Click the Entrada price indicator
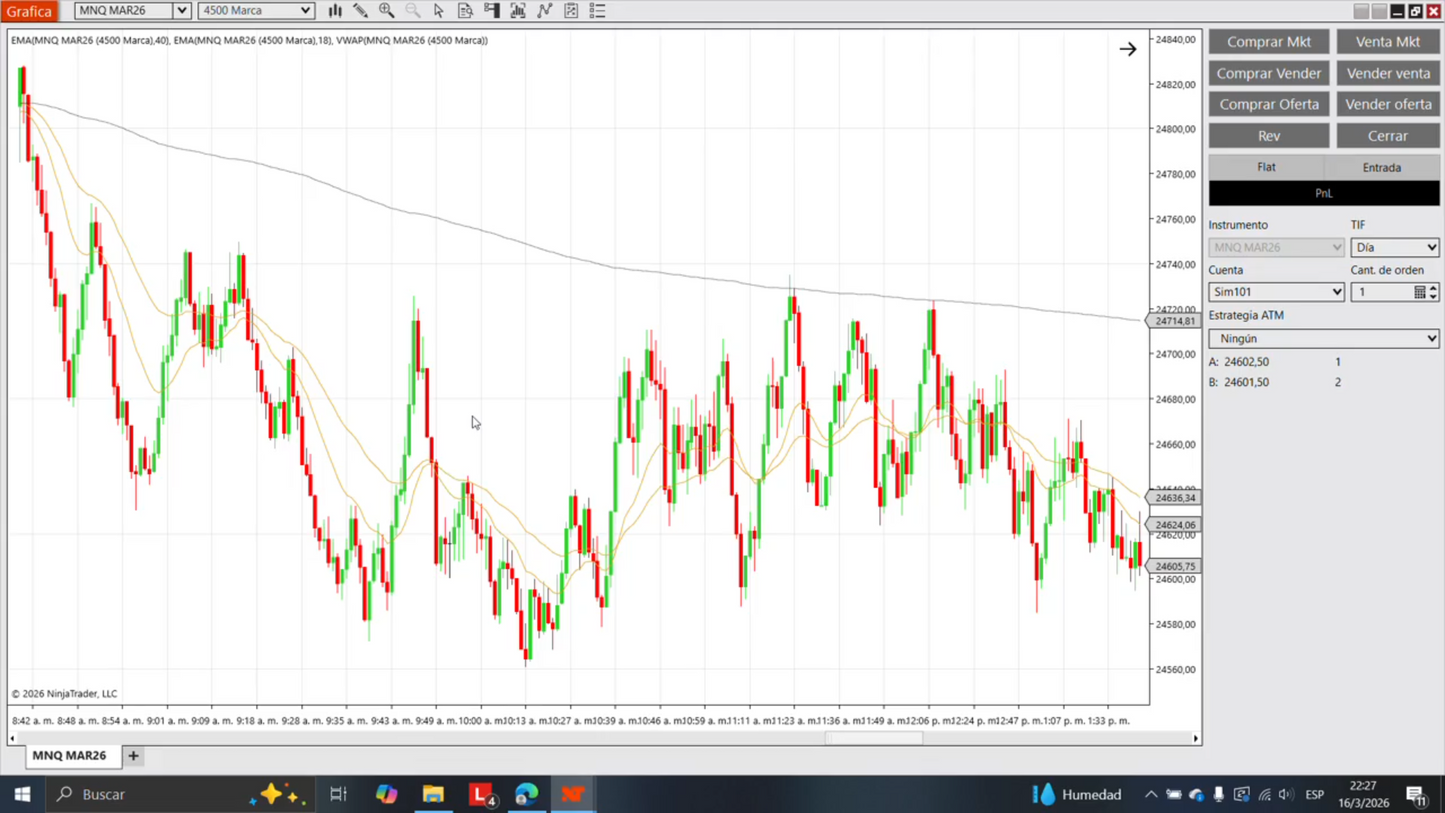Screen dimensions: 1445x813 pos(1382,167)
